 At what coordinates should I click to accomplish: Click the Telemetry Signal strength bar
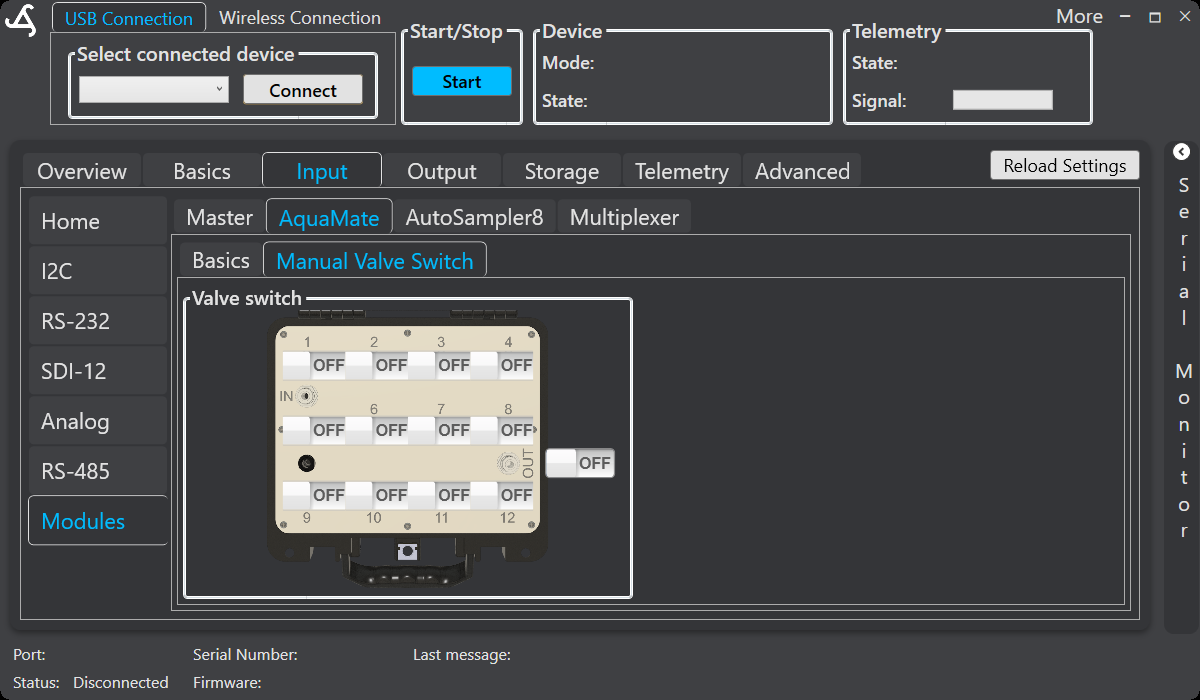[1003, 100]
